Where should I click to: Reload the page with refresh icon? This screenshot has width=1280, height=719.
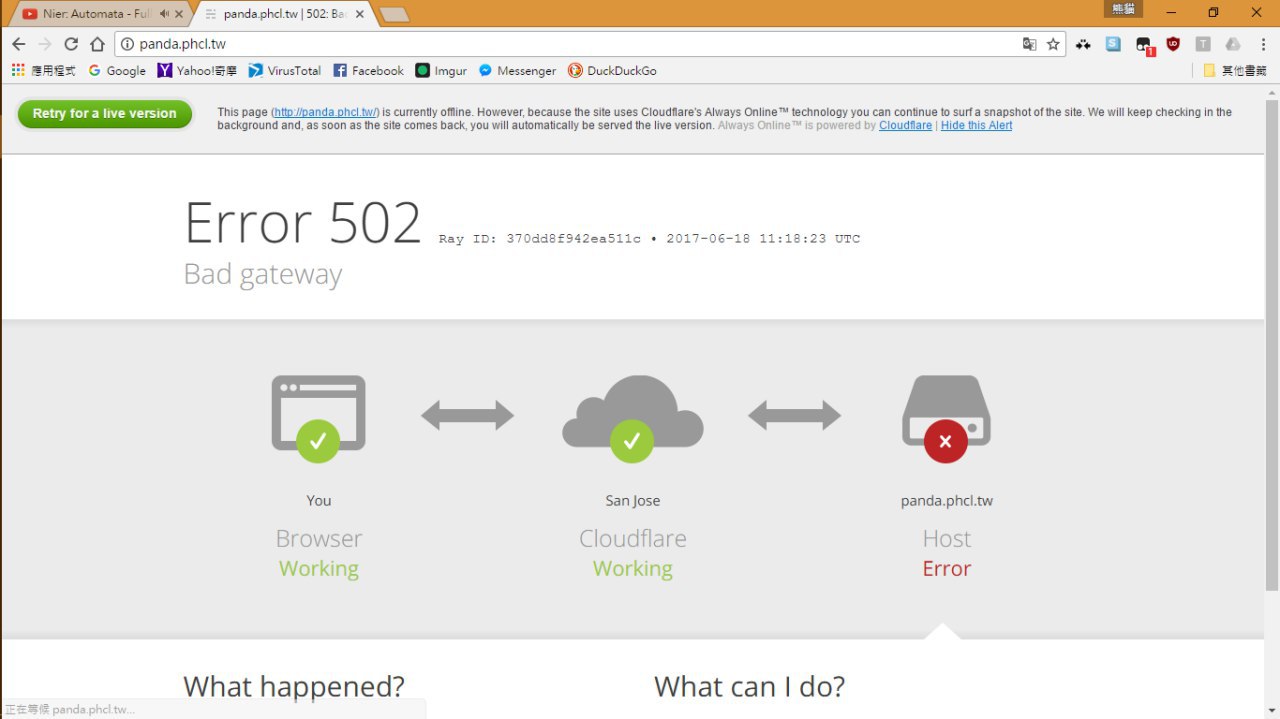pos(71,44)
